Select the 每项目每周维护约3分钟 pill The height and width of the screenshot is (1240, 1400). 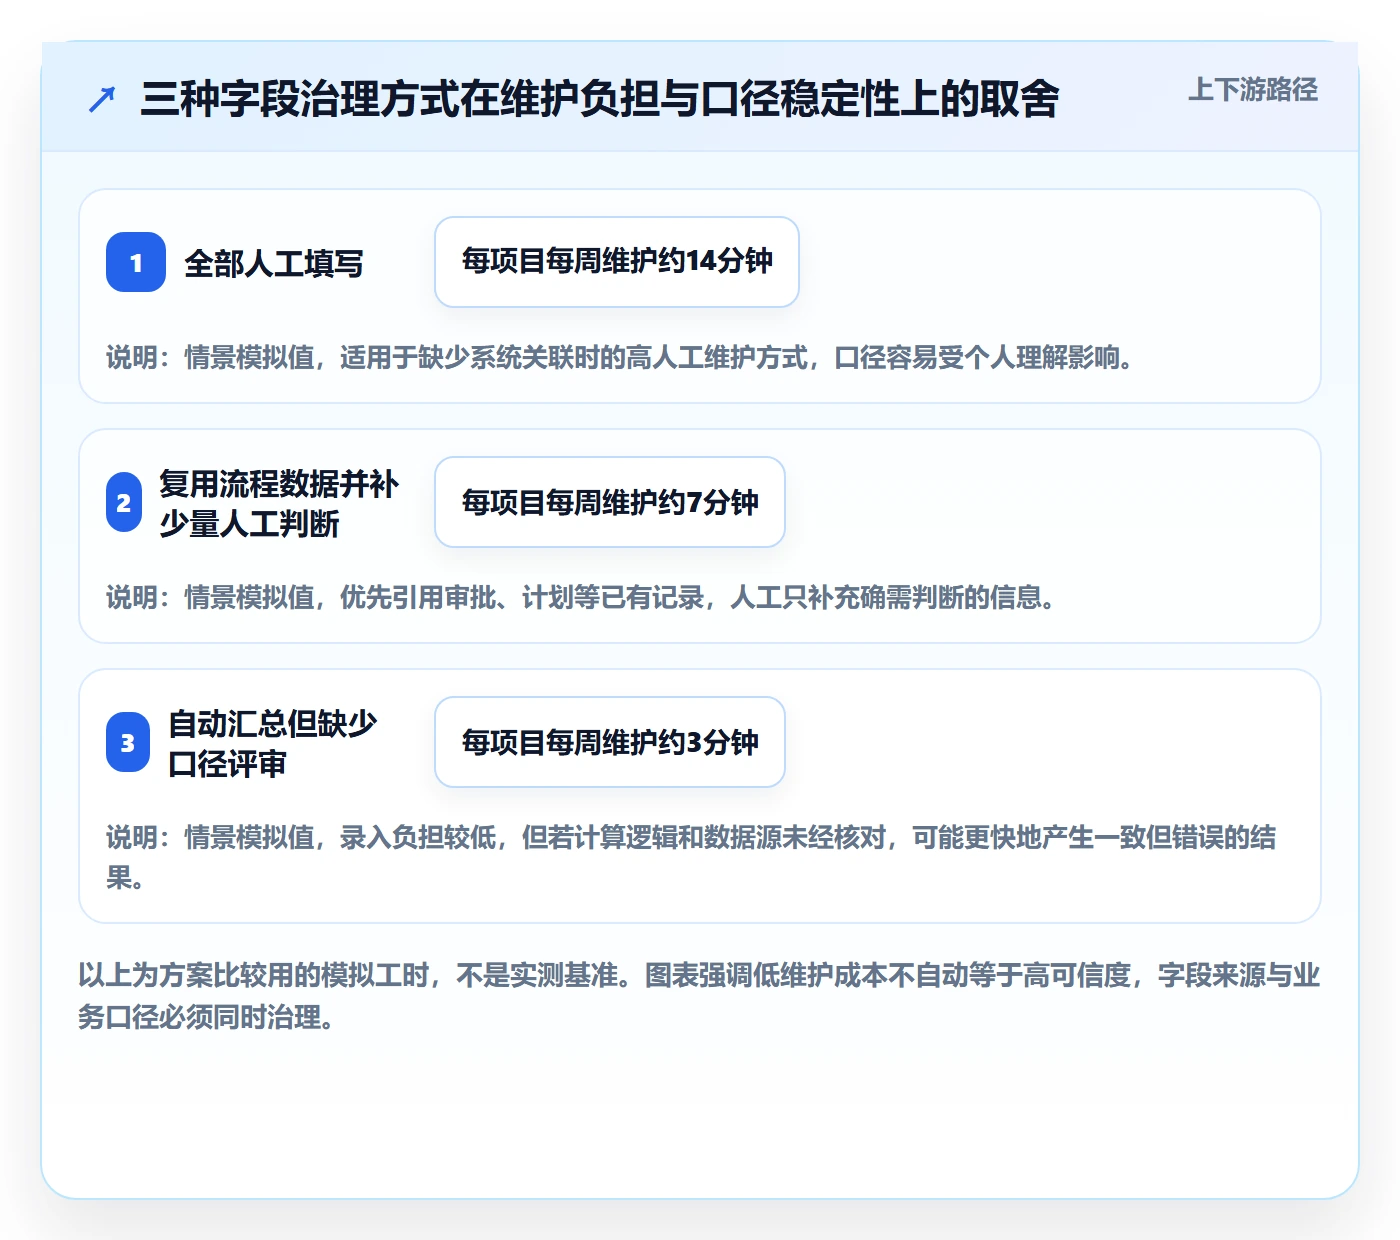pyautogui.click(x=610, y=742)
